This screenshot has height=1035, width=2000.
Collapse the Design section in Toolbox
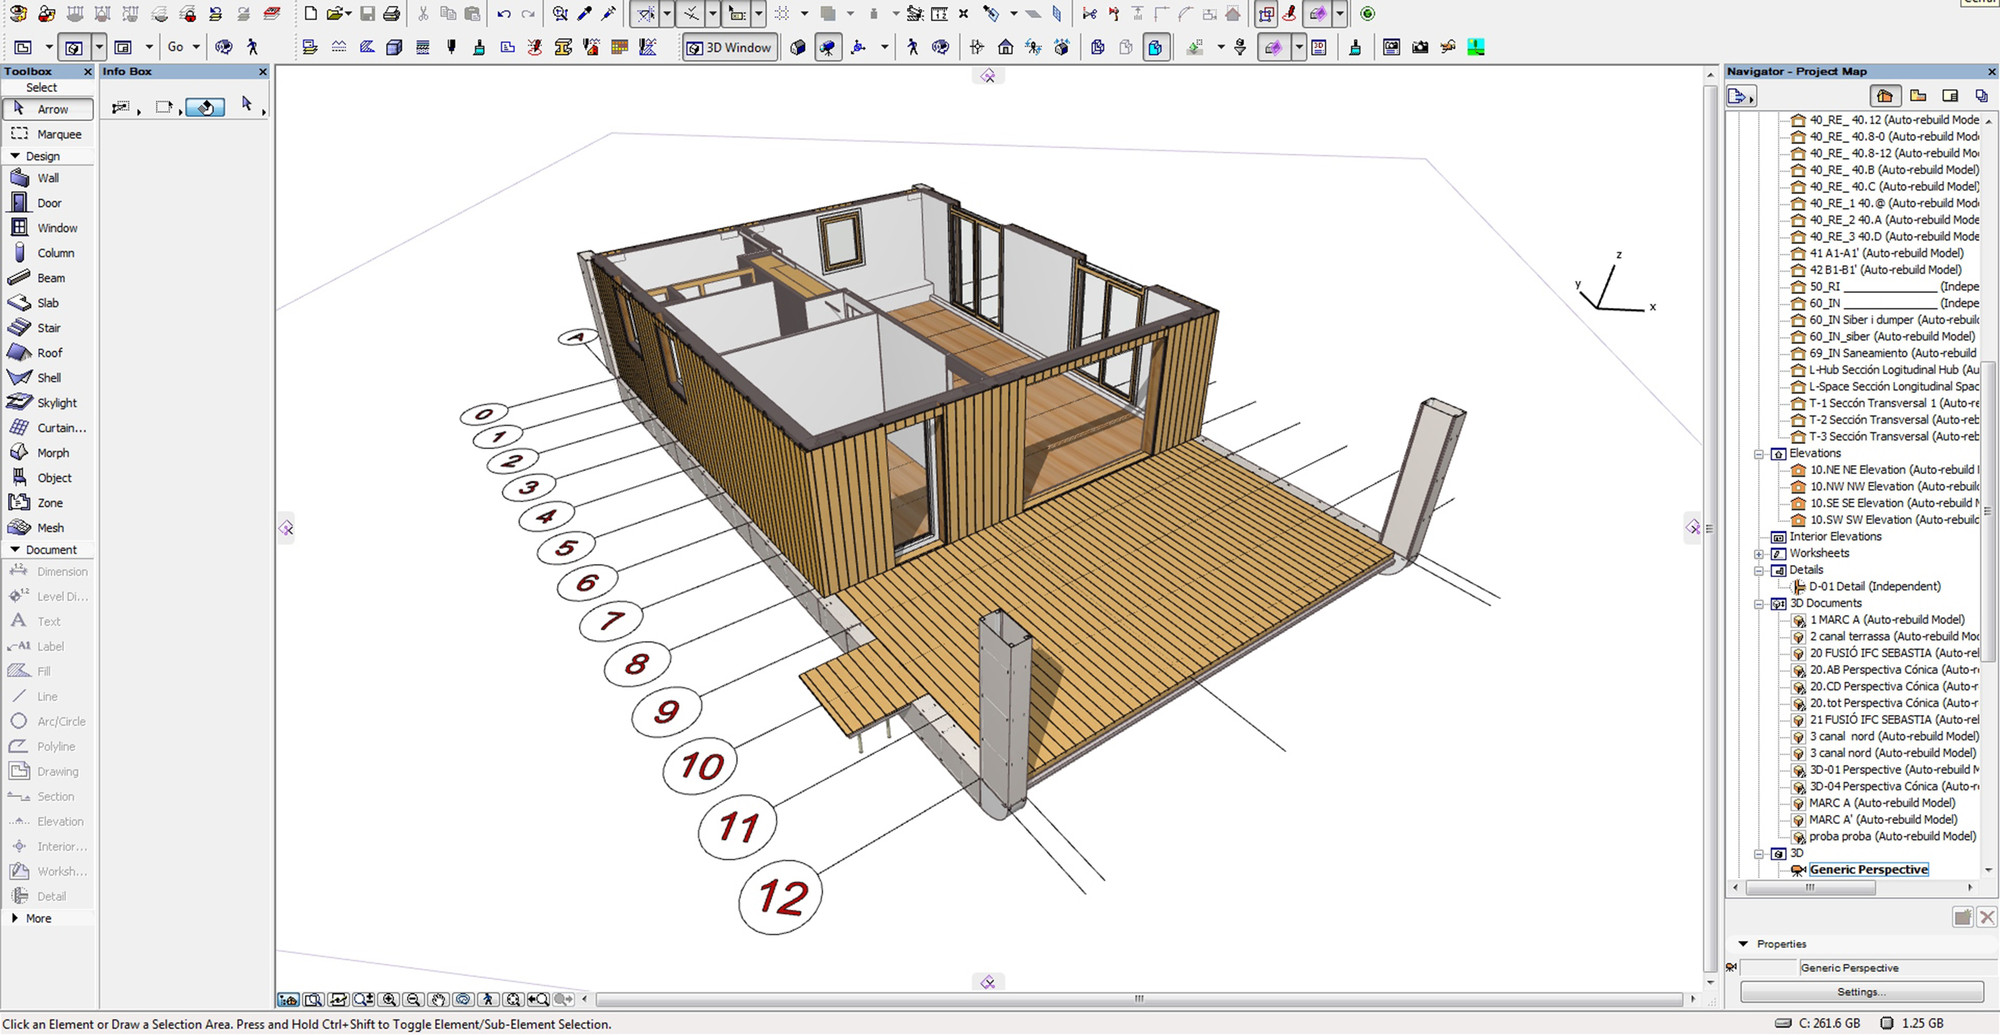15,156
